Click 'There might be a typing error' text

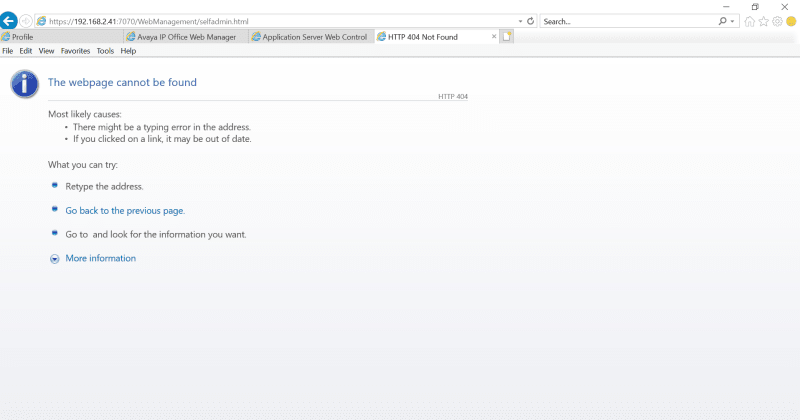tap(162, 127)
